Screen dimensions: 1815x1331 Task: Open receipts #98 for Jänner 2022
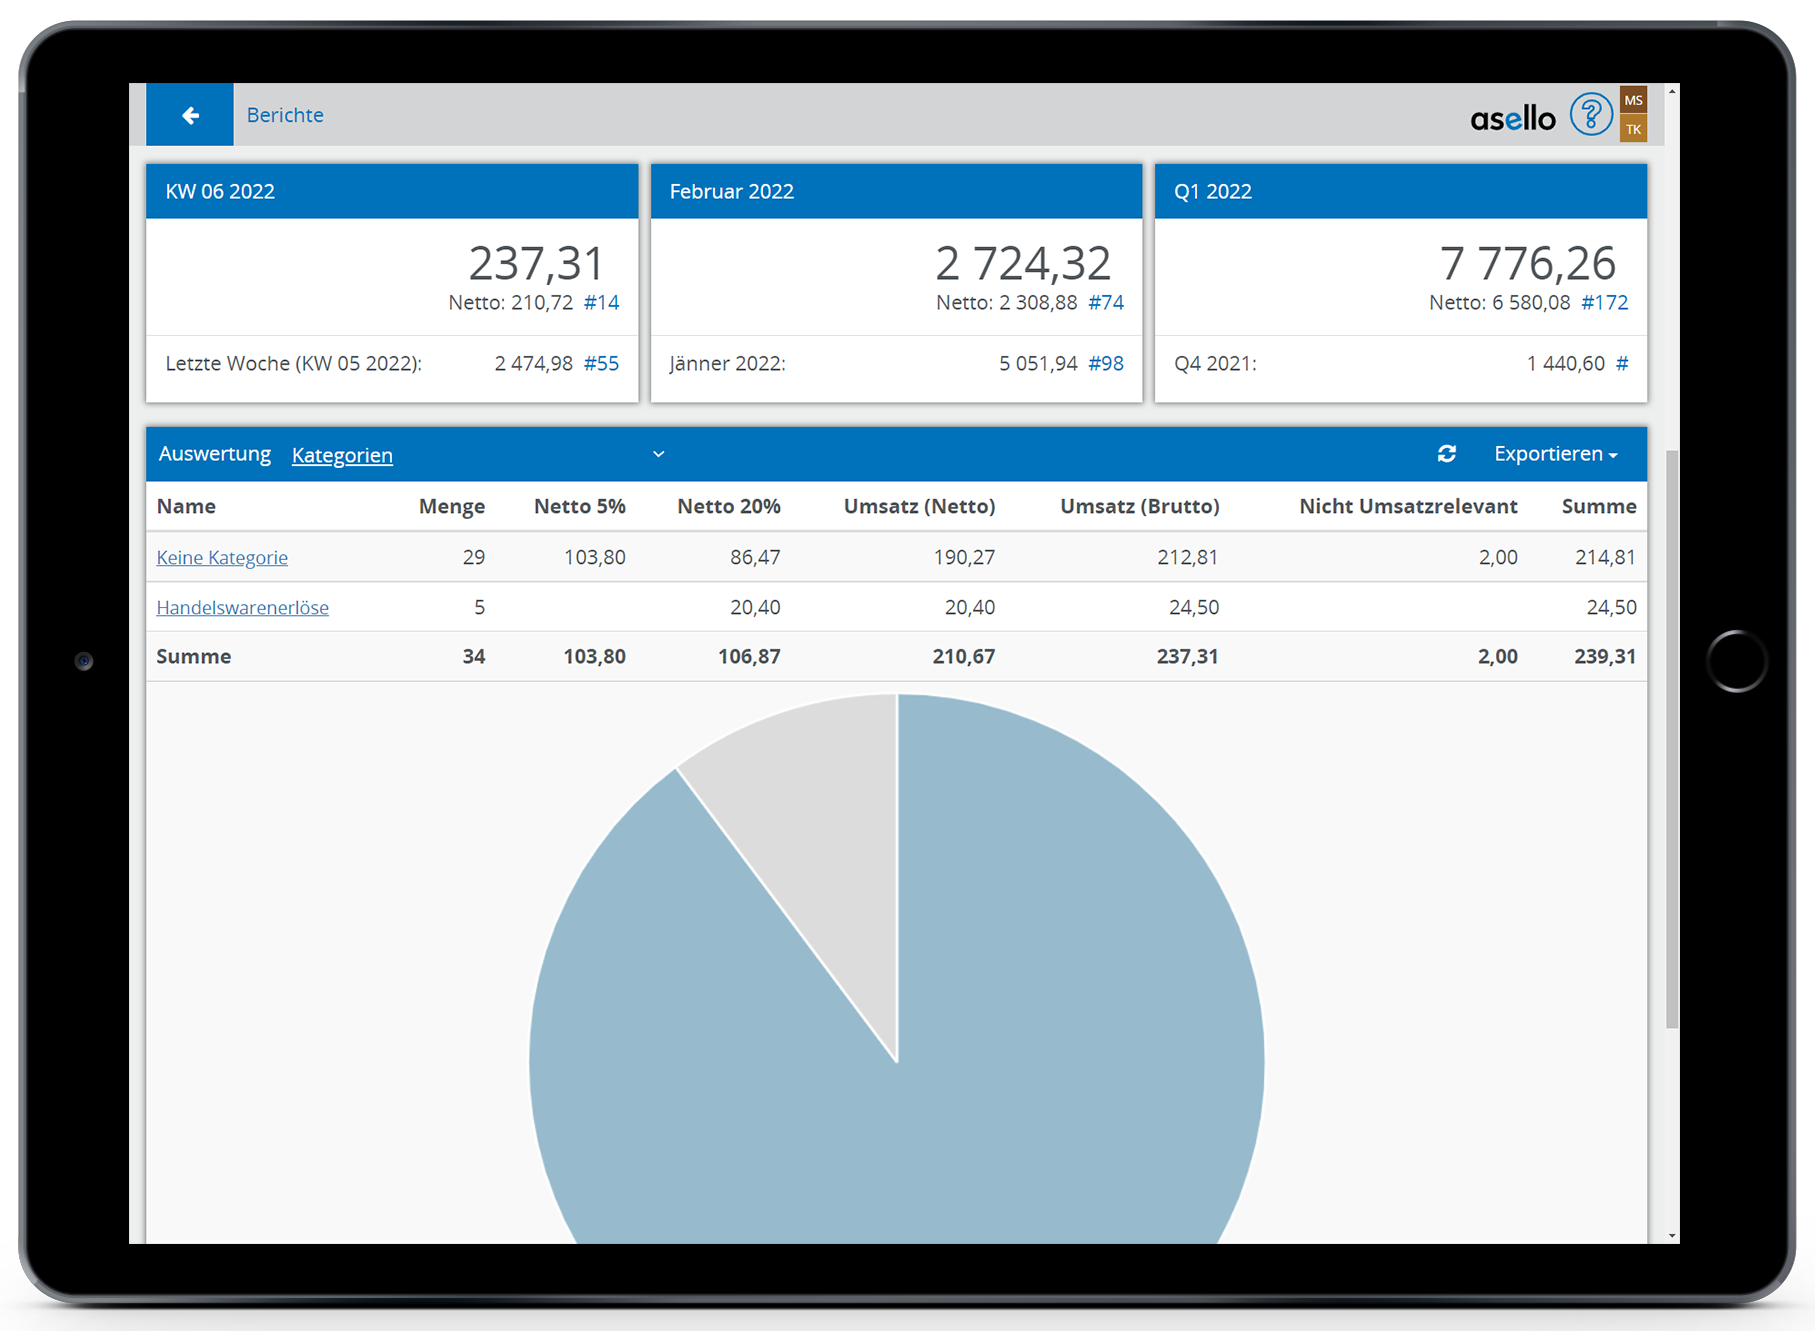tap(1105, 364)
